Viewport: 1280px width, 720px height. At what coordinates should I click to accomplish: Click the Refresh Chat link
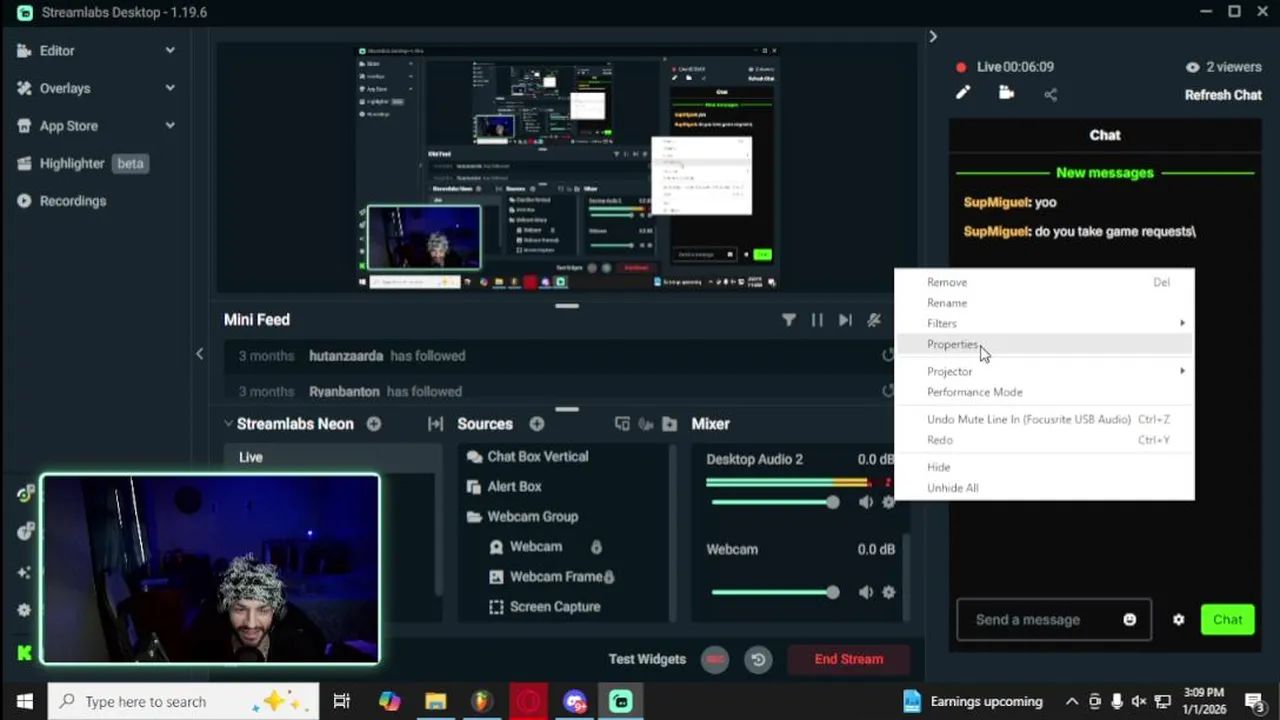(1223, 95)
